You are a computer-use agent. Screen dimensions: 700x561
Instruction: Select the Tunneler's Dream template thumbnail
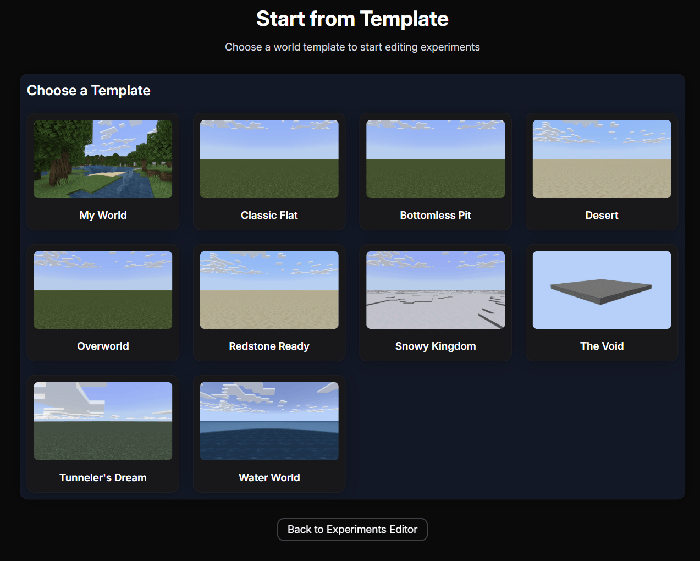(x=103, y=421)
